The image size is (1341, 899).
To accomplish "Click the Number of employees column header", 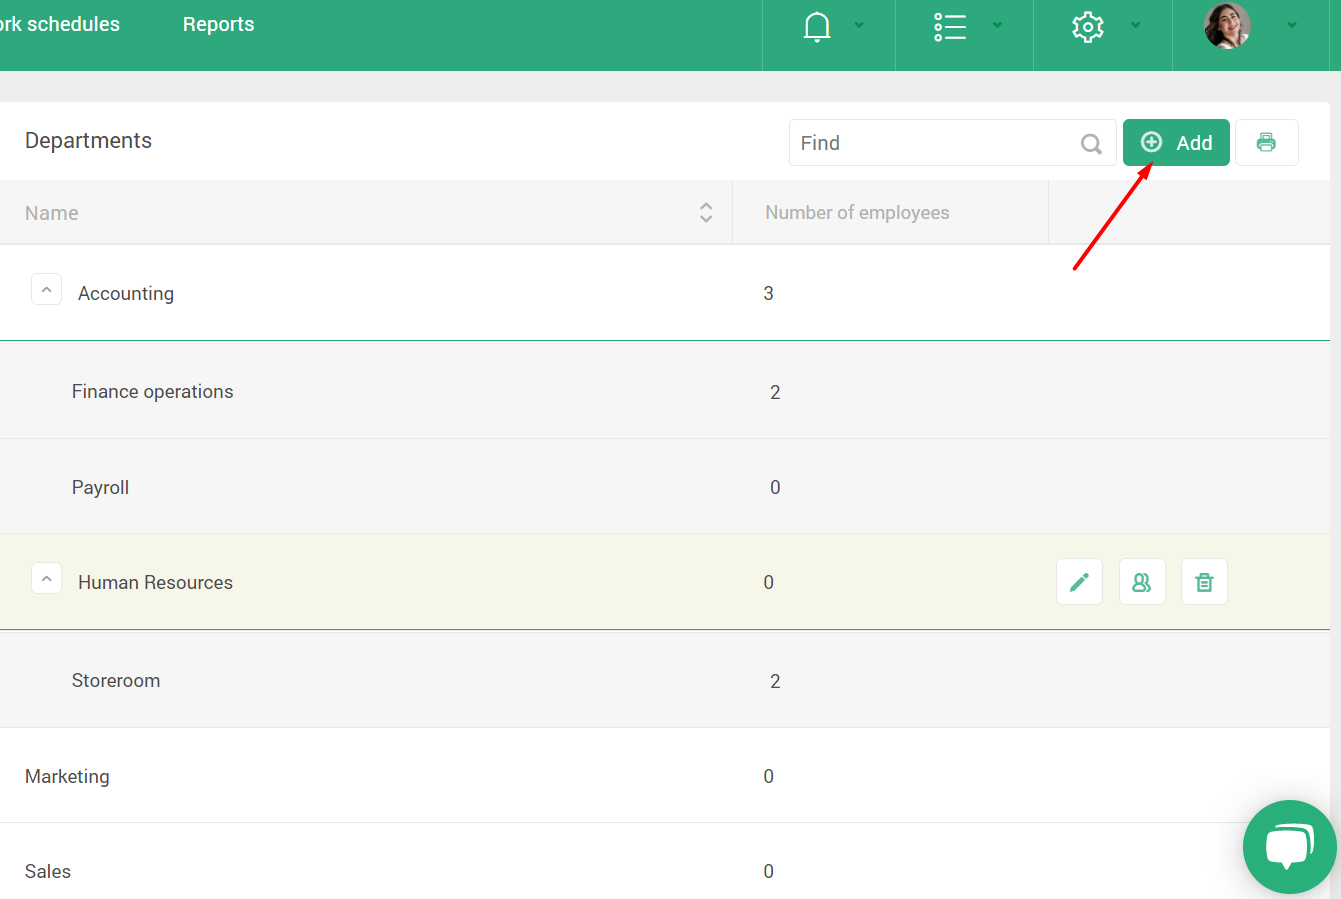I will click(857, 212).
